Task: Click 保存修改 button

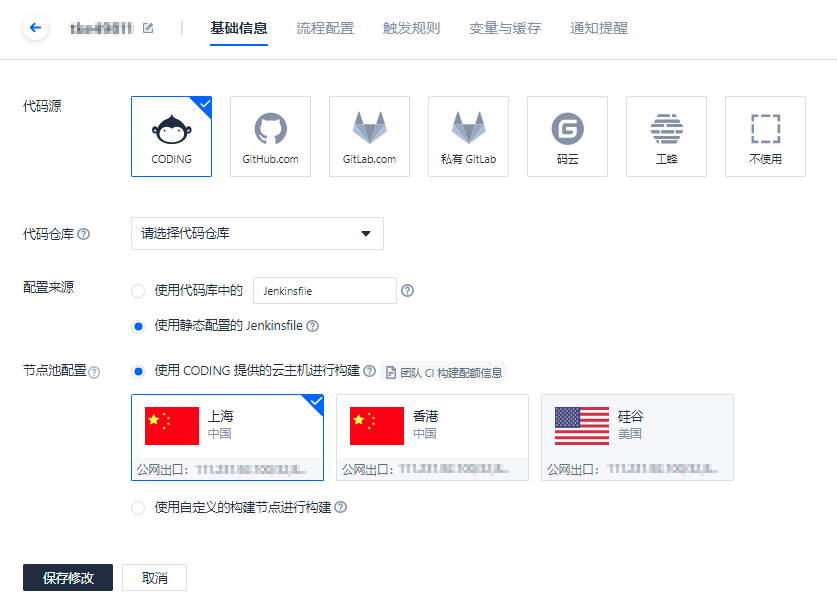Action: pyautogui.click(x=68, y=578)
